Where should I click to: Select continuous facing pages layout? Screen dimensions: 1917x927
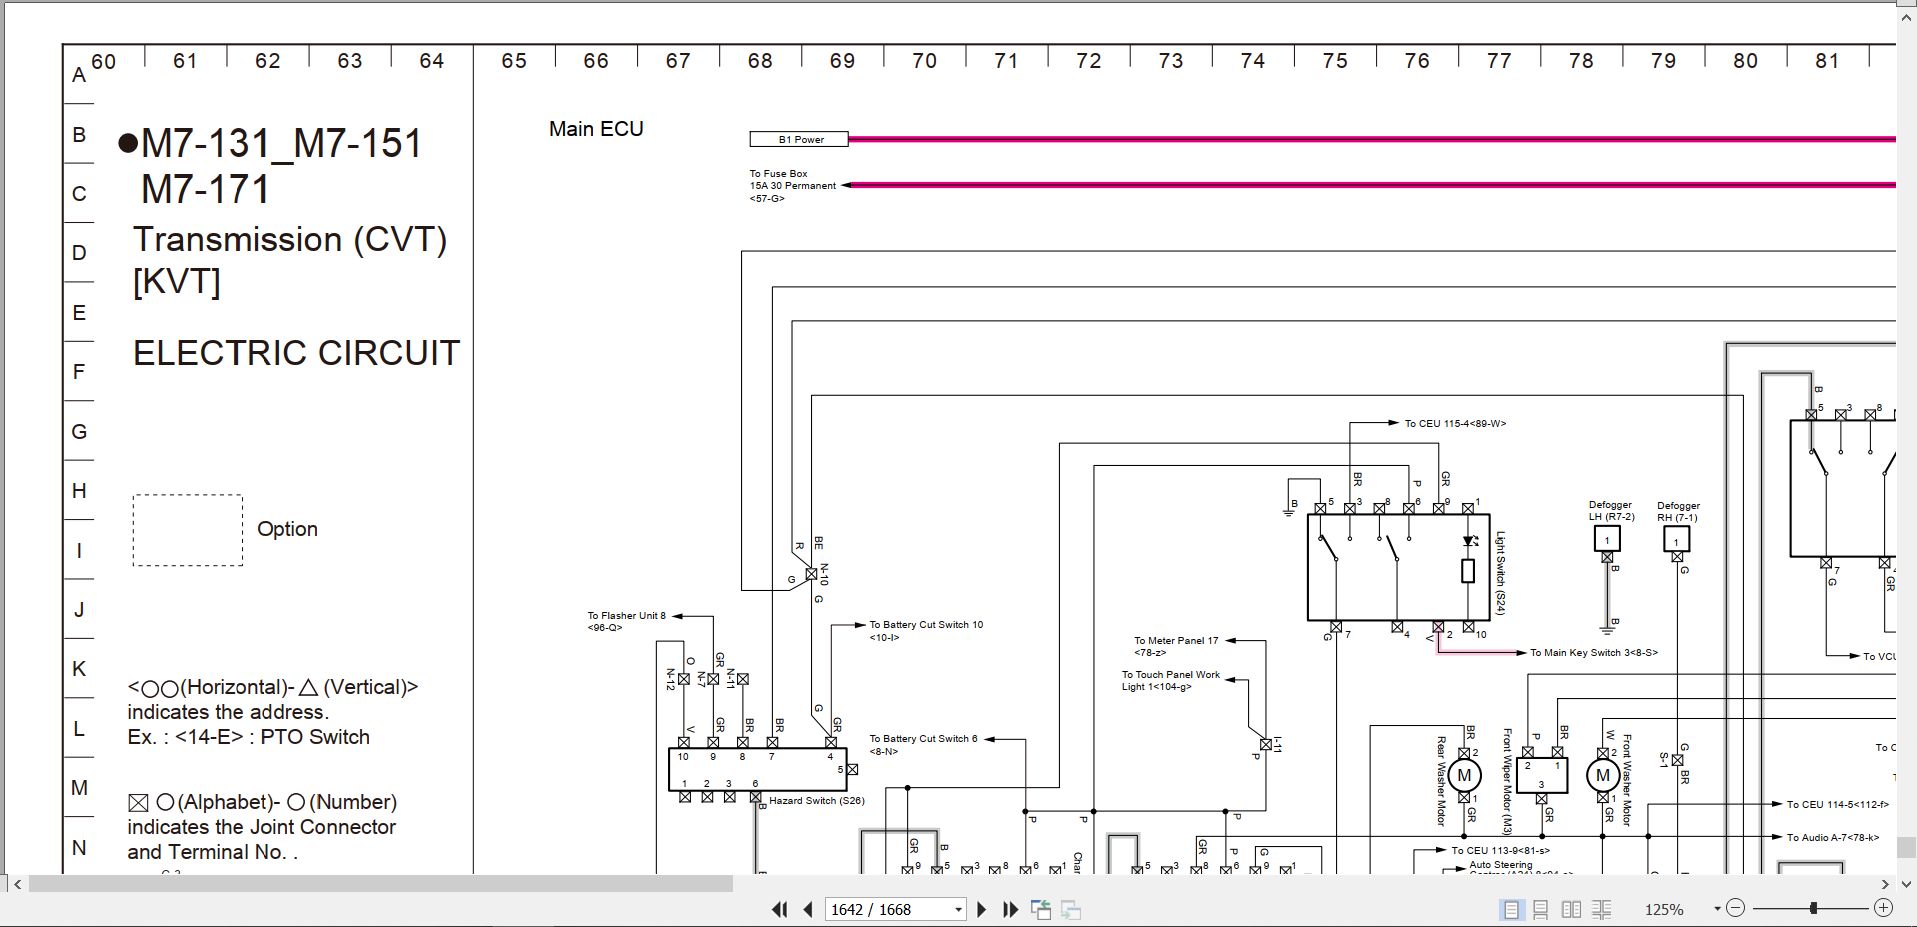tap(1601, 909)
